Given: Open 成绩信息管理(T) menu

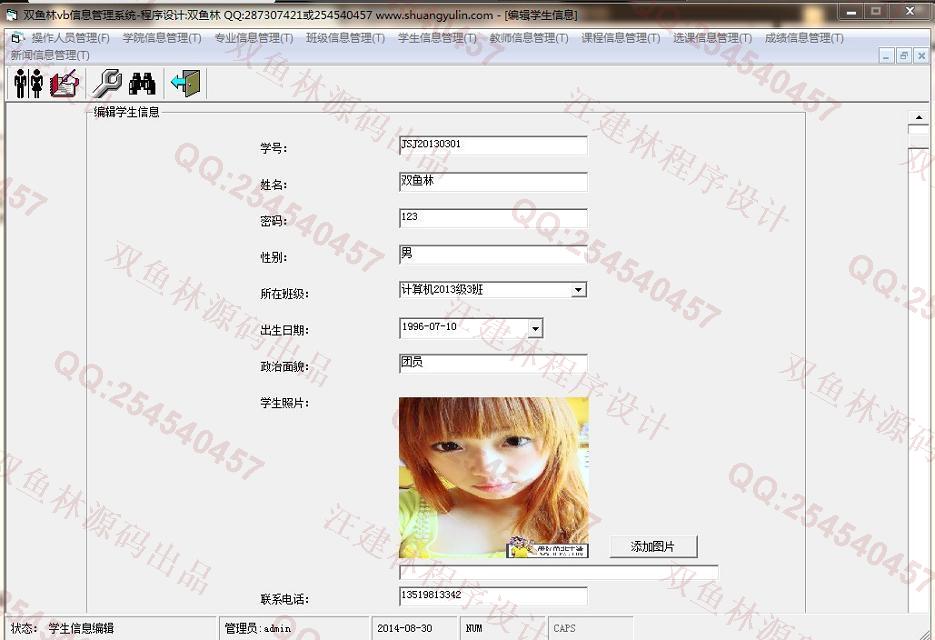Looking at the screenshot, I should 804,38.
